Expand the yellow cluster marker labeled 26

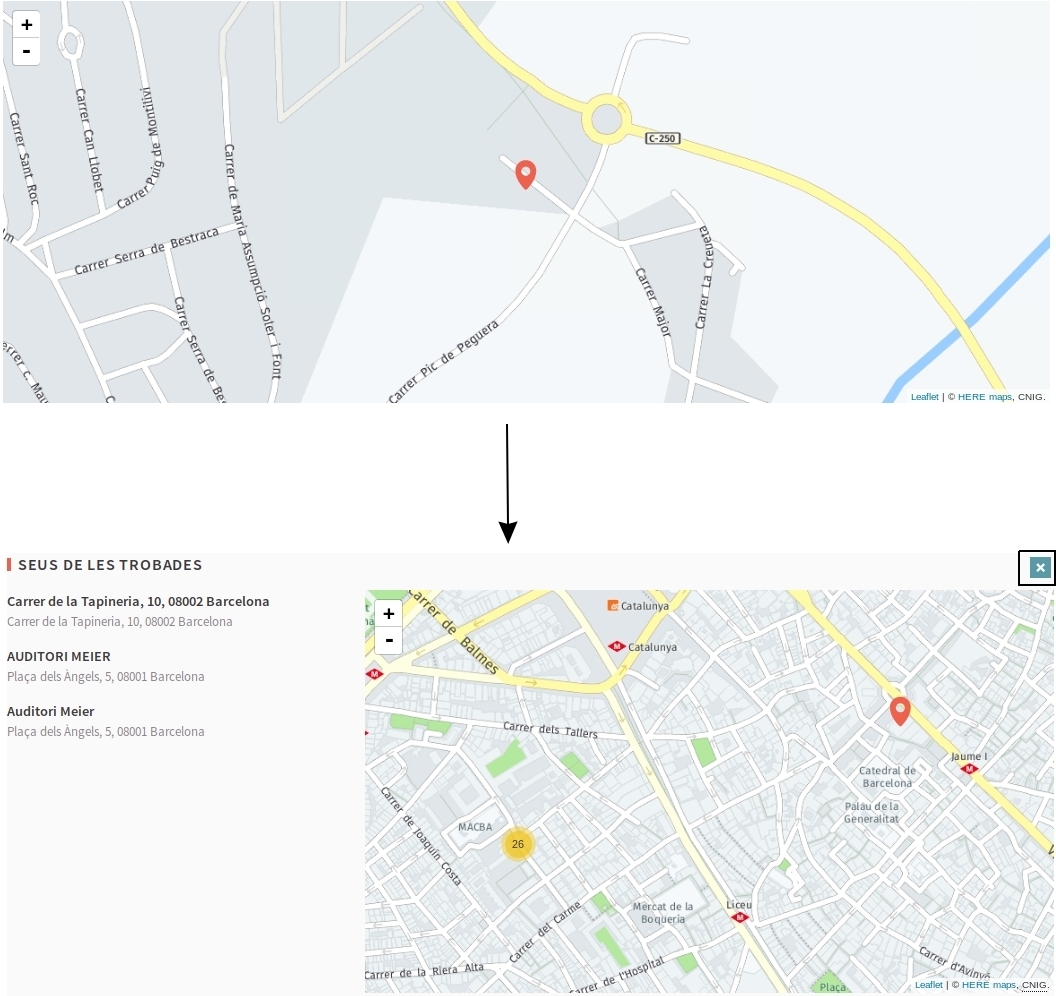(517, 844)
